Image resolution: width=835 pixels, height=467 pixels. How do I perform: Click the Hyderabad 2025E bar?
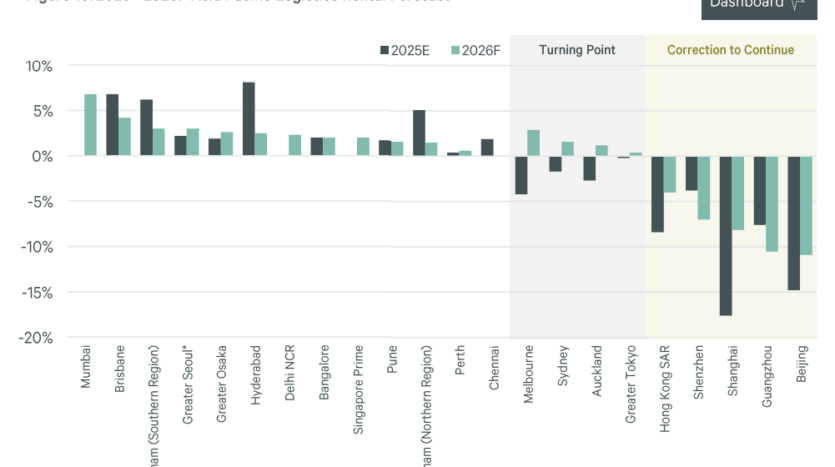248,119
